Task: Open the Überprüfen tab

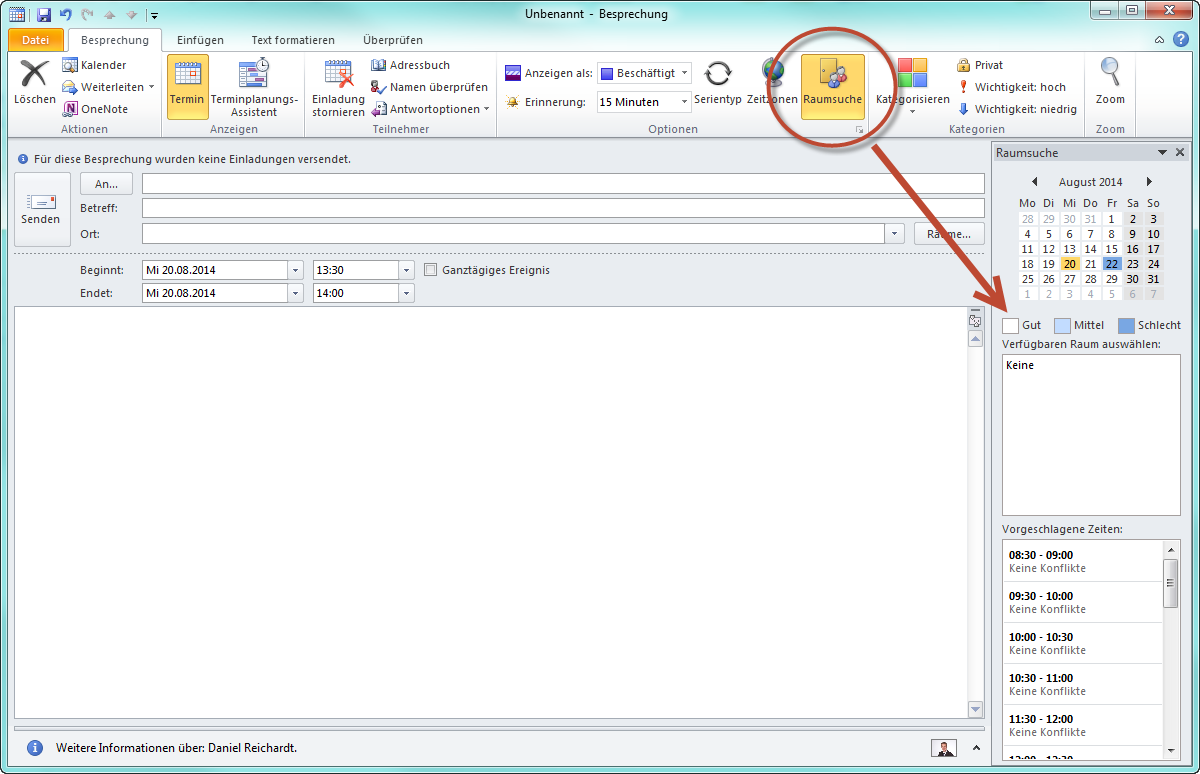Action: [393, 40]
